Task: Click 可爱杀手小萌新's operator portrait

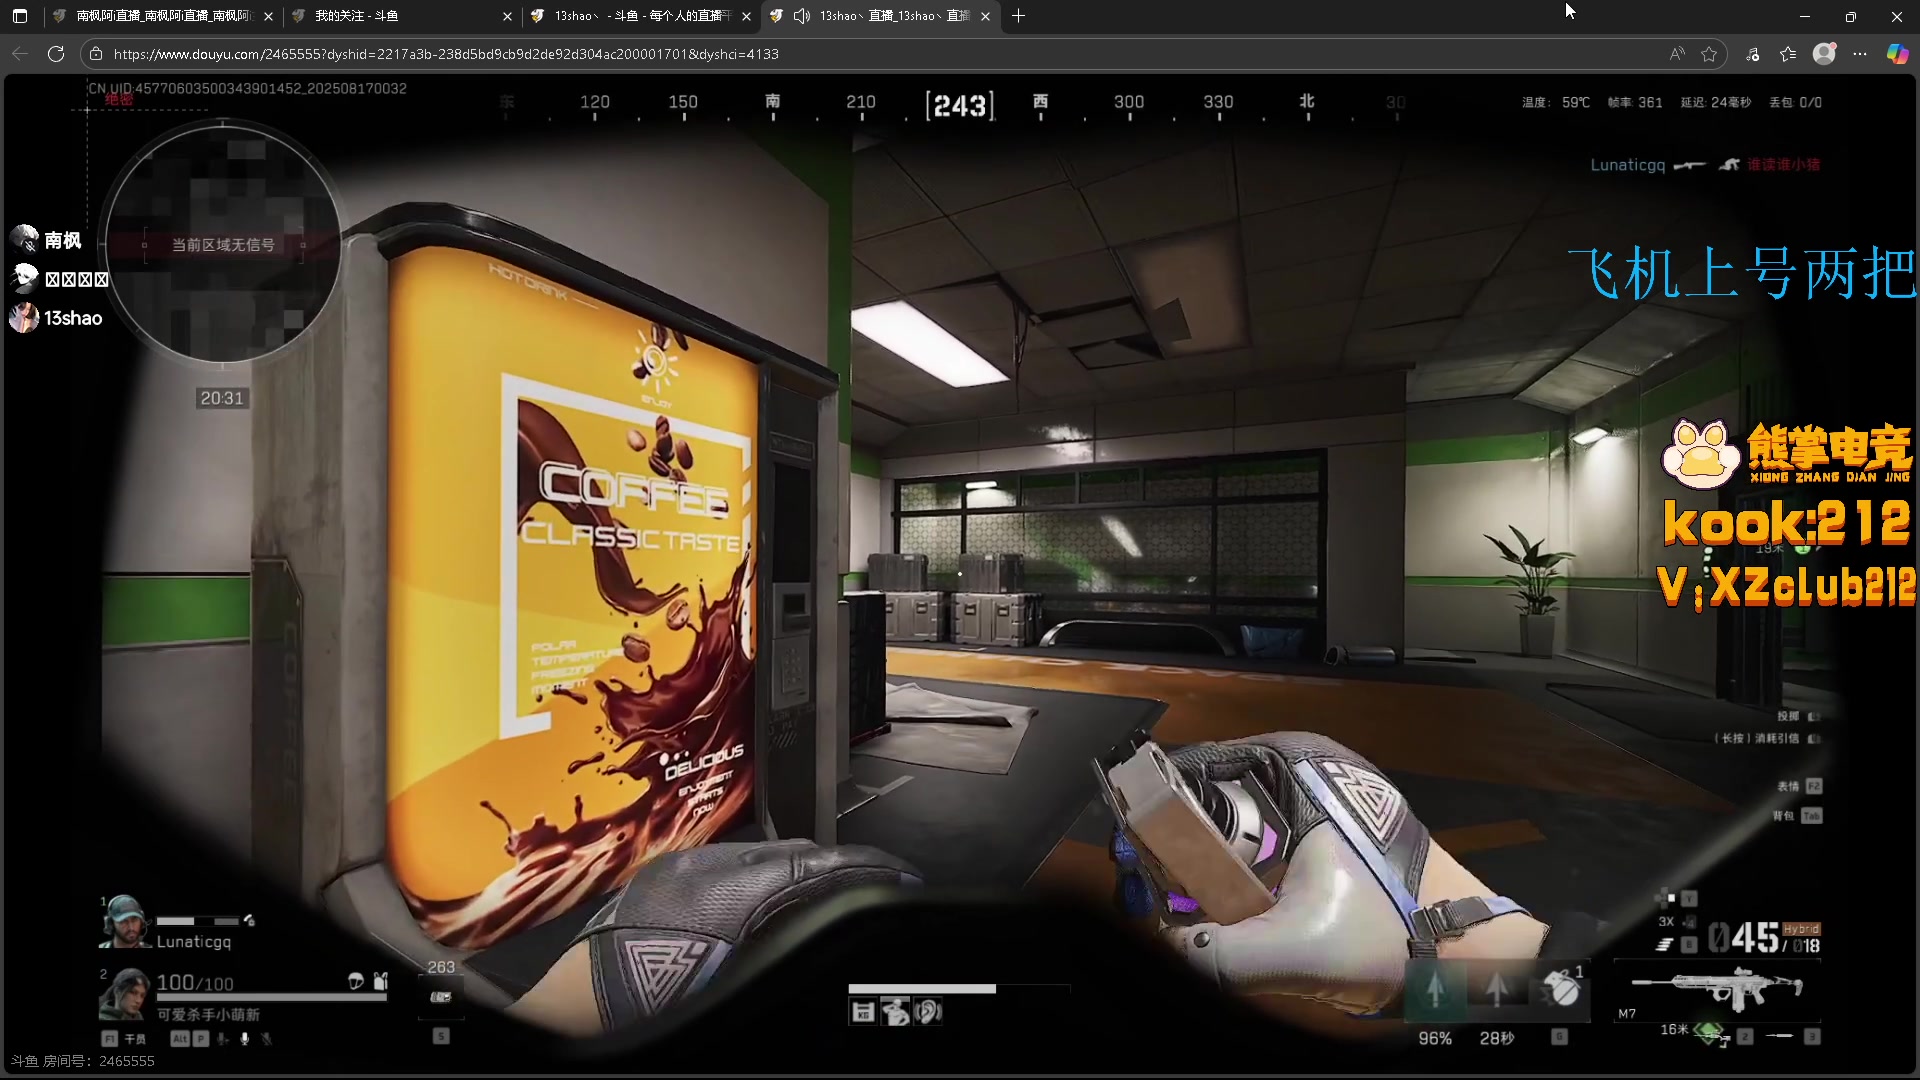Action: click(x=123, y=994)
